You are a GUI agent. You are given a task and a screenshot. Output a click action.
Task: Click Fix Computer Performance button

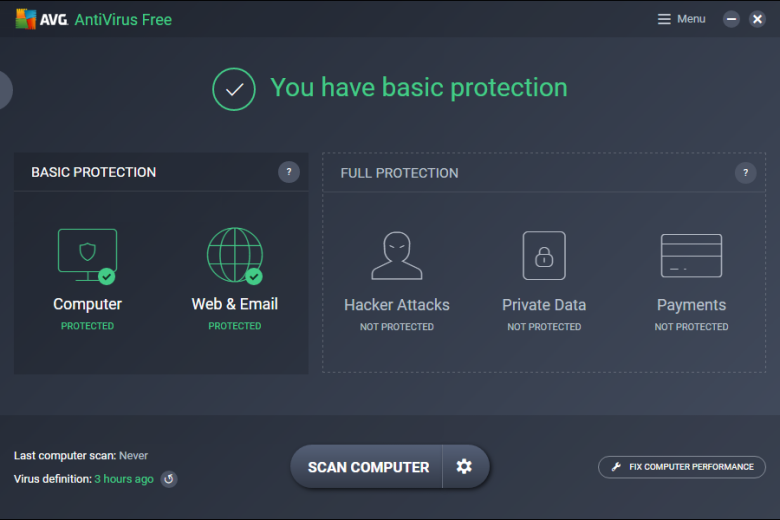point(682,467)
